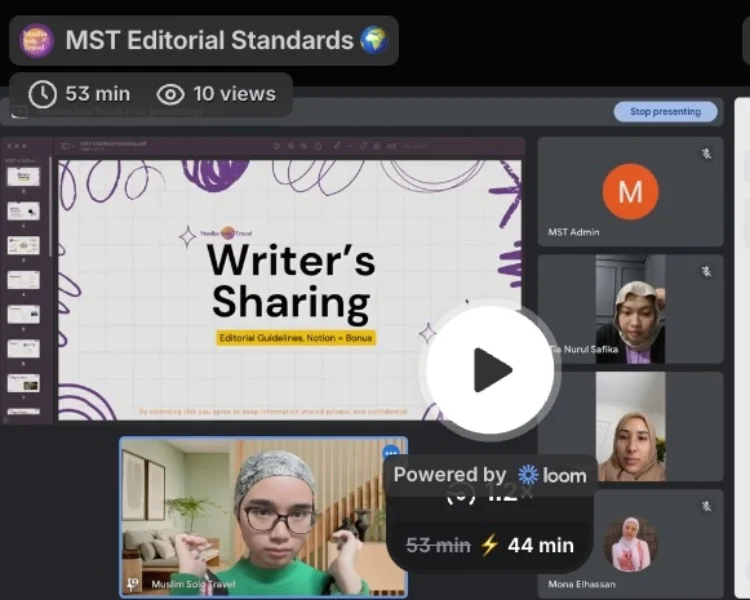
Task: Click the eye icon beside 10 views
Action: [x=171, y=94]
